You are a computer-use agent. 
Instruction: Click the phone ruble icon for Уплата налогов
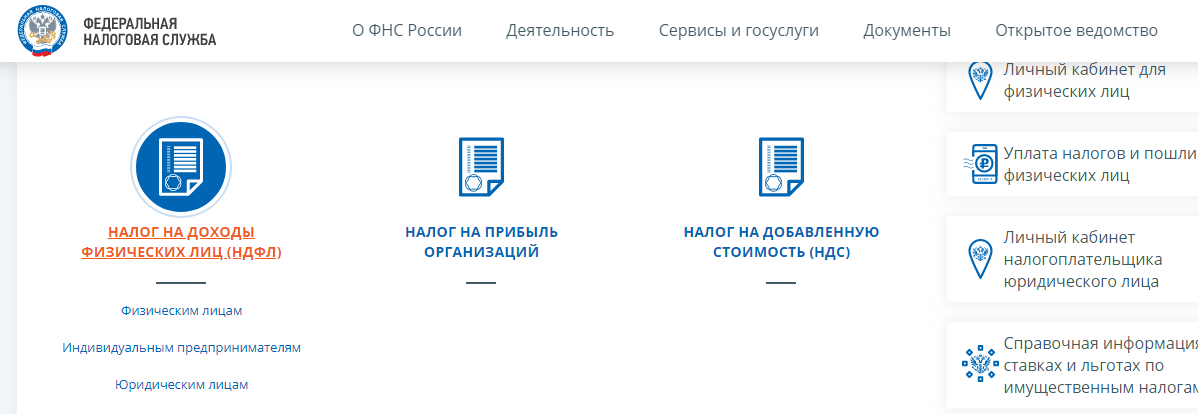(981, 163)
